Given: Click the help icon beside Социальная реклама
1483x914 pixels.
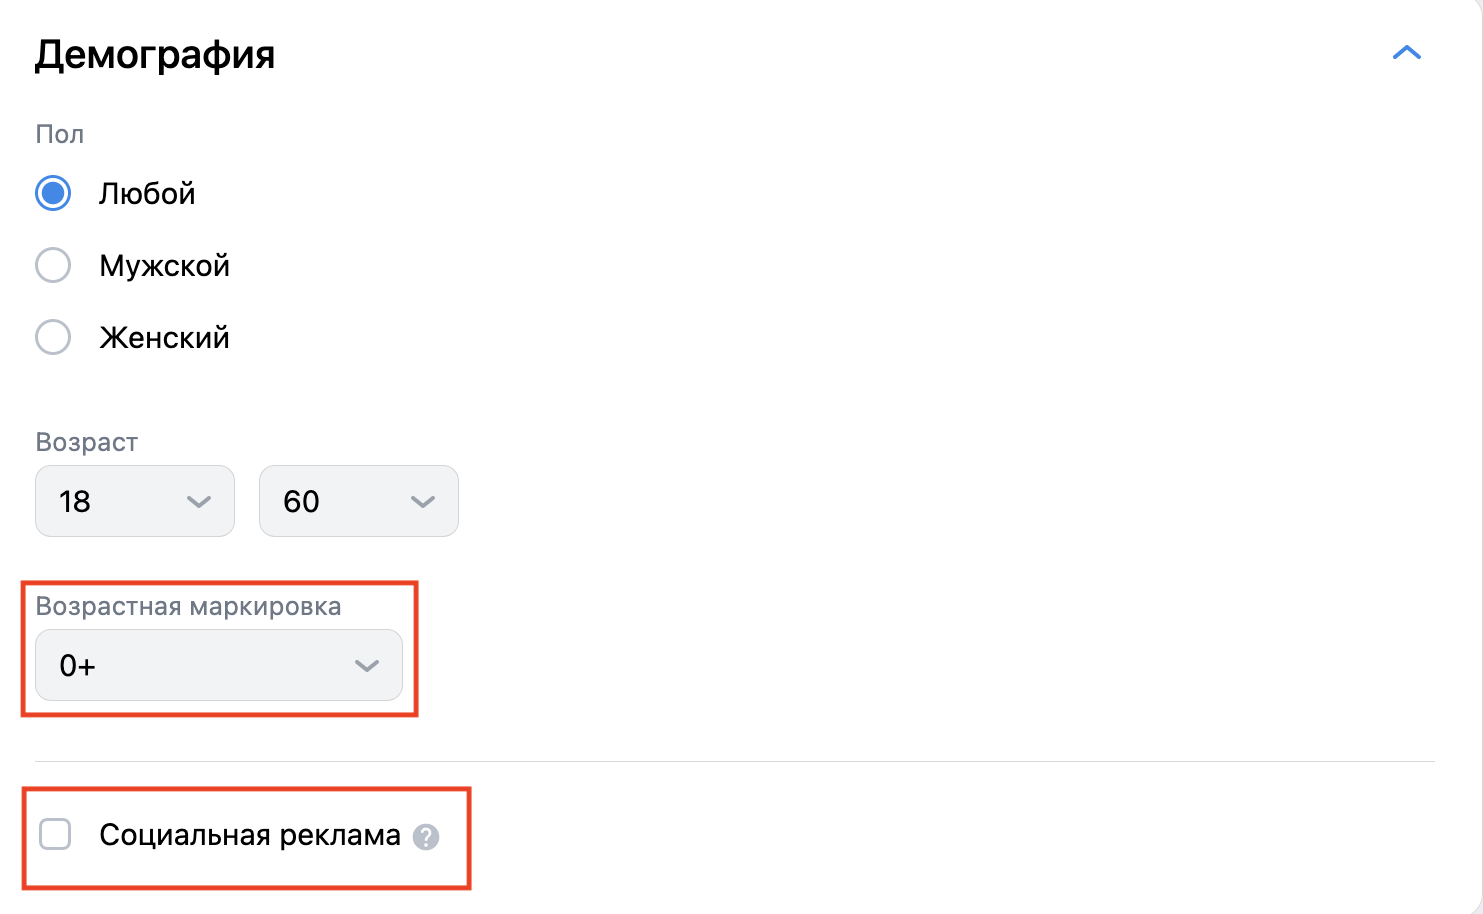Looking at the screenshot, I should [426, 837].
